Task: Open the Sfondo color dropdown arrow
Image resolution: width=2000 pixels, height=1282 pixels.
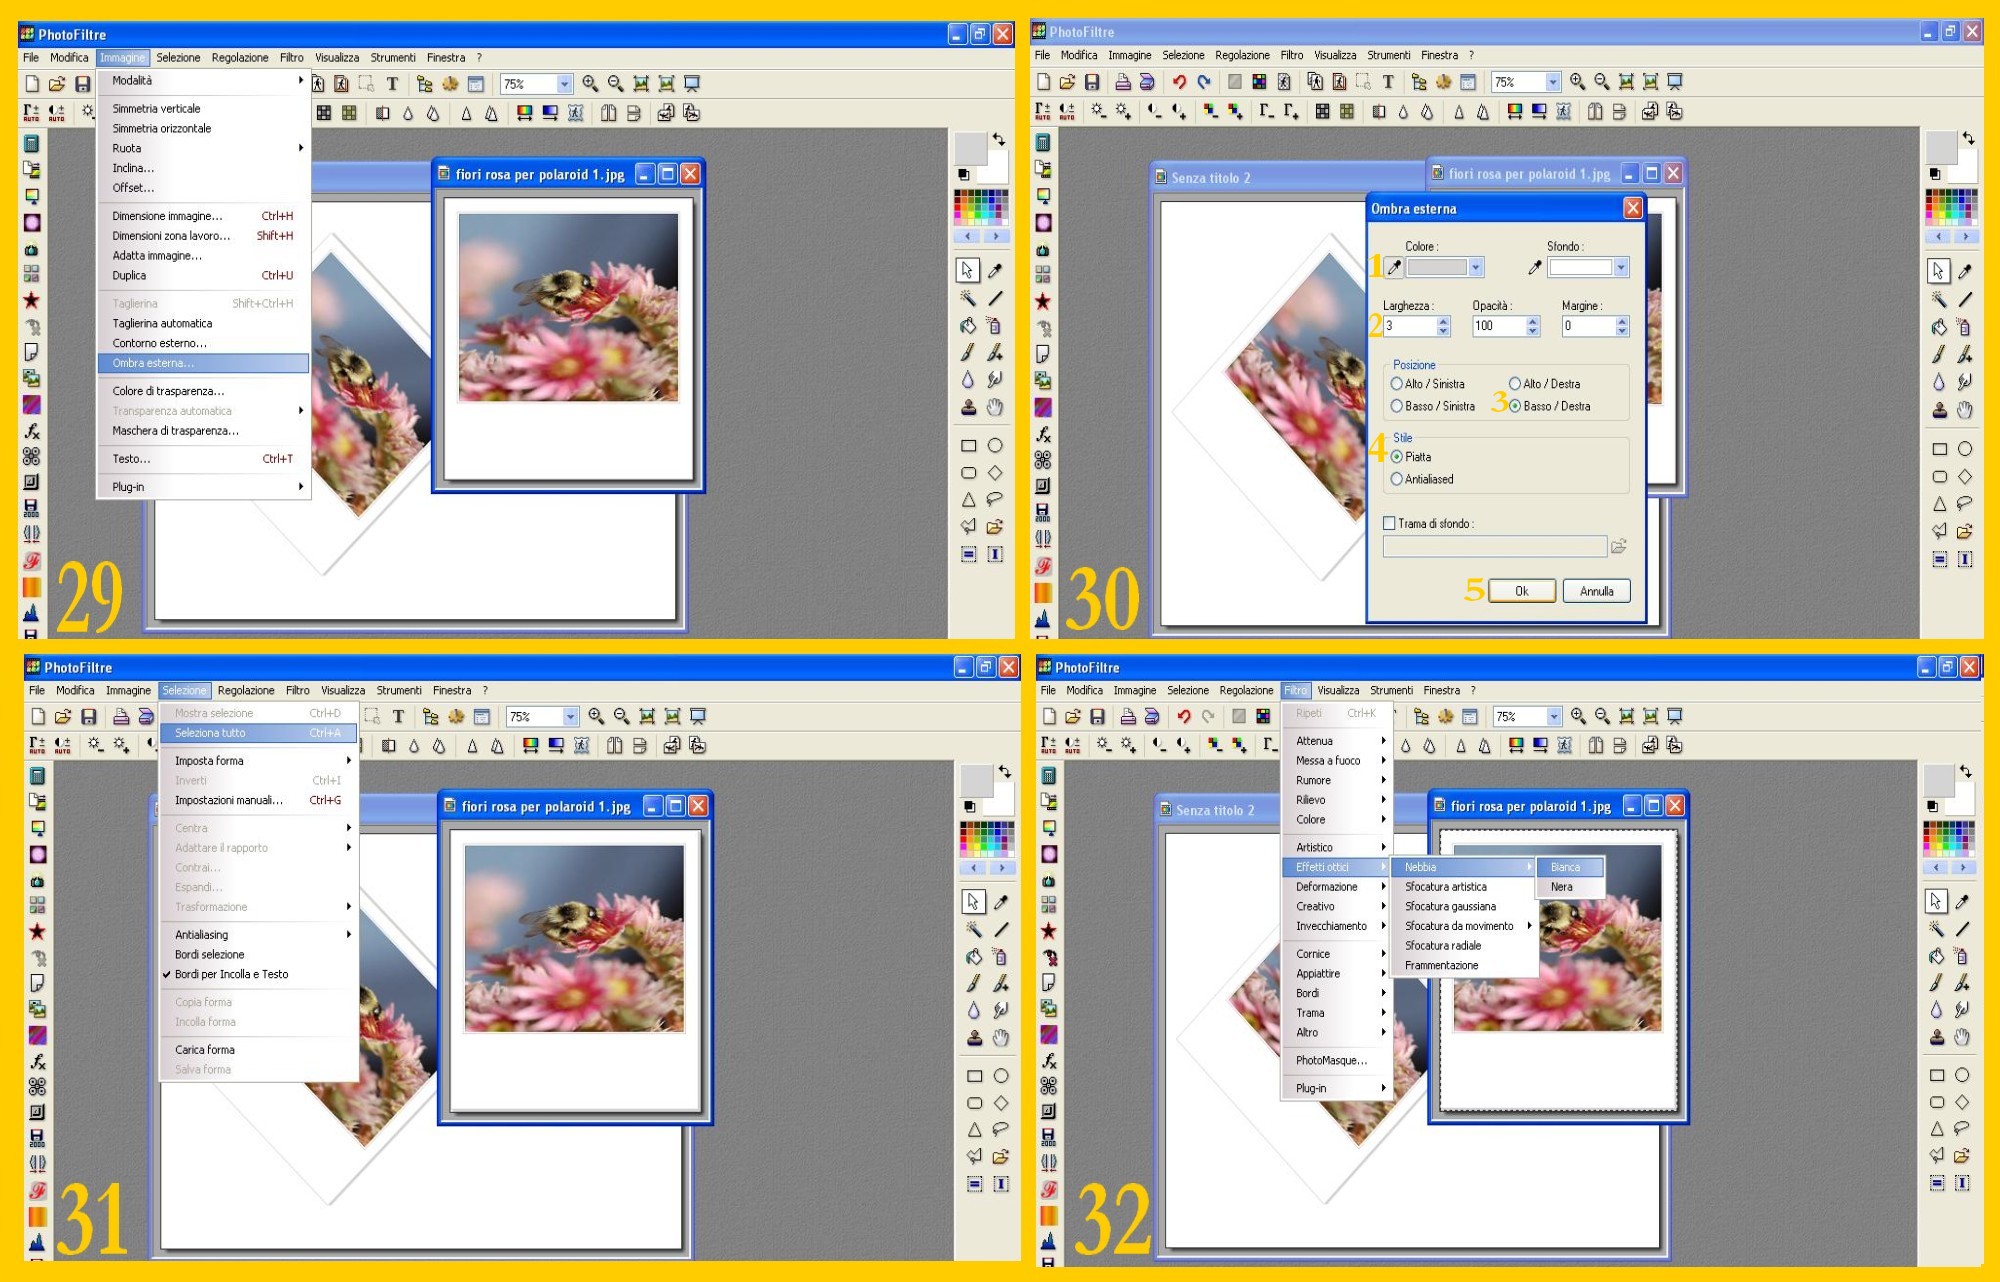Action: pos(1621,267)
